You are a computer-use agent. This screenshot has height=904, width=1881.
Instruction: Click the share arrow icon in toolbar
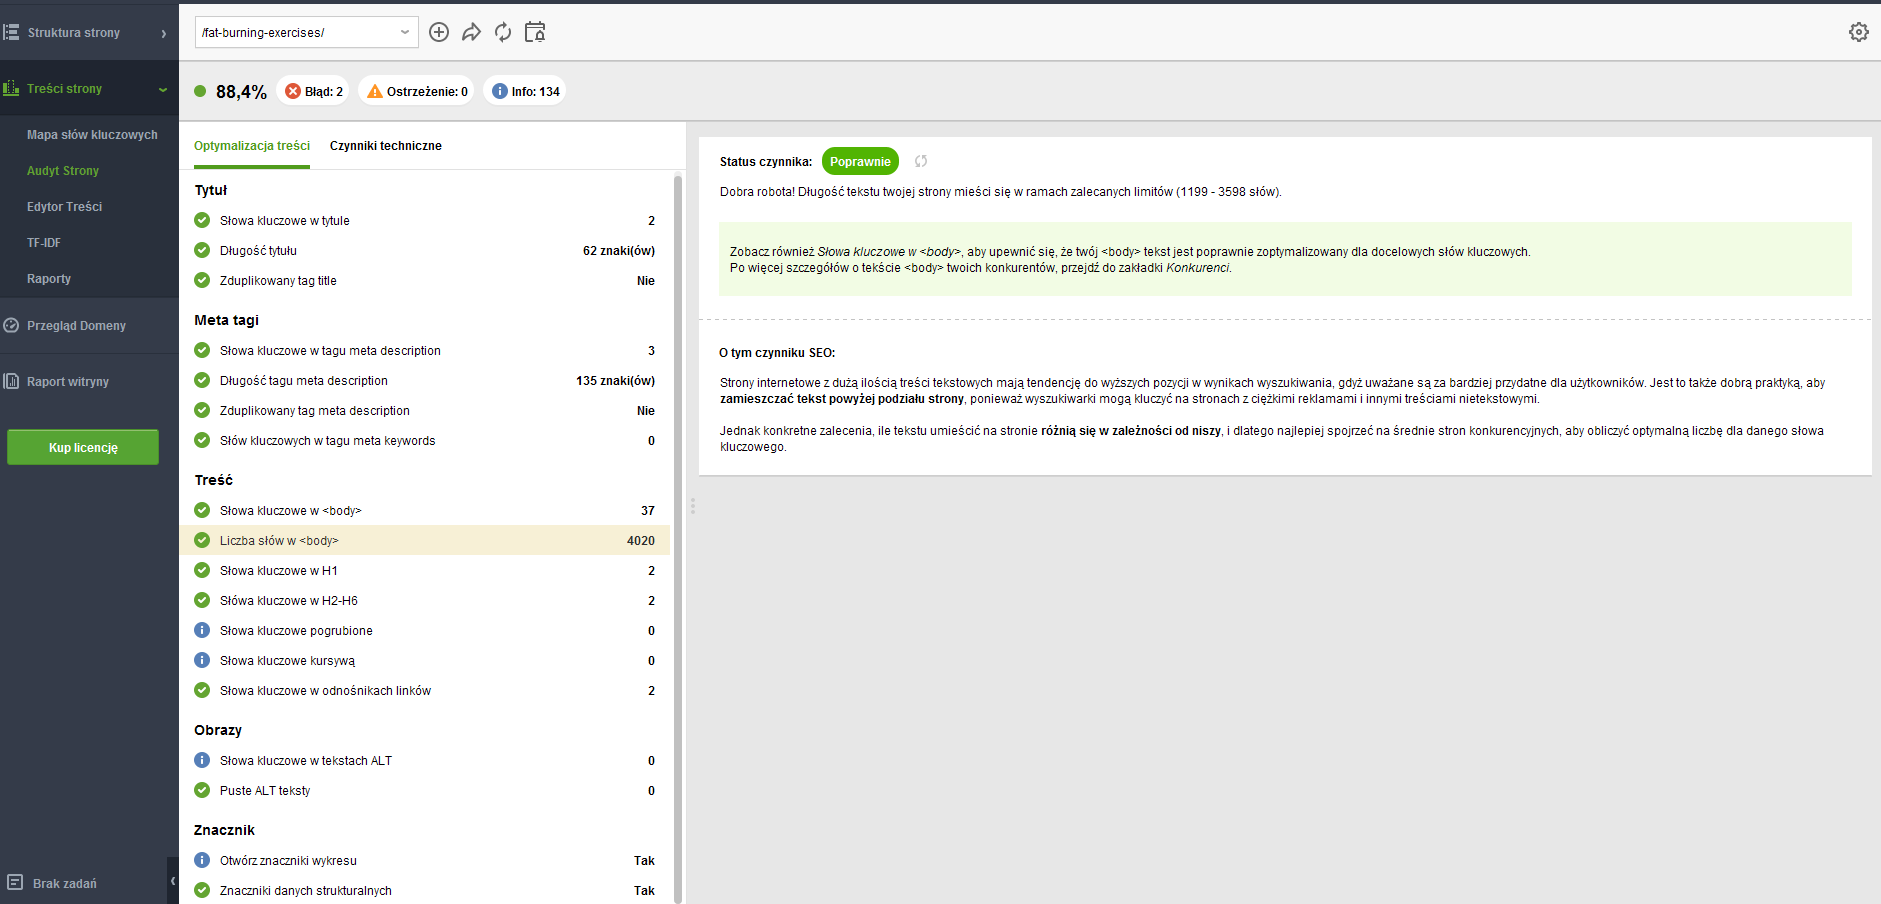pyautogui.click(x=471, y=32)
